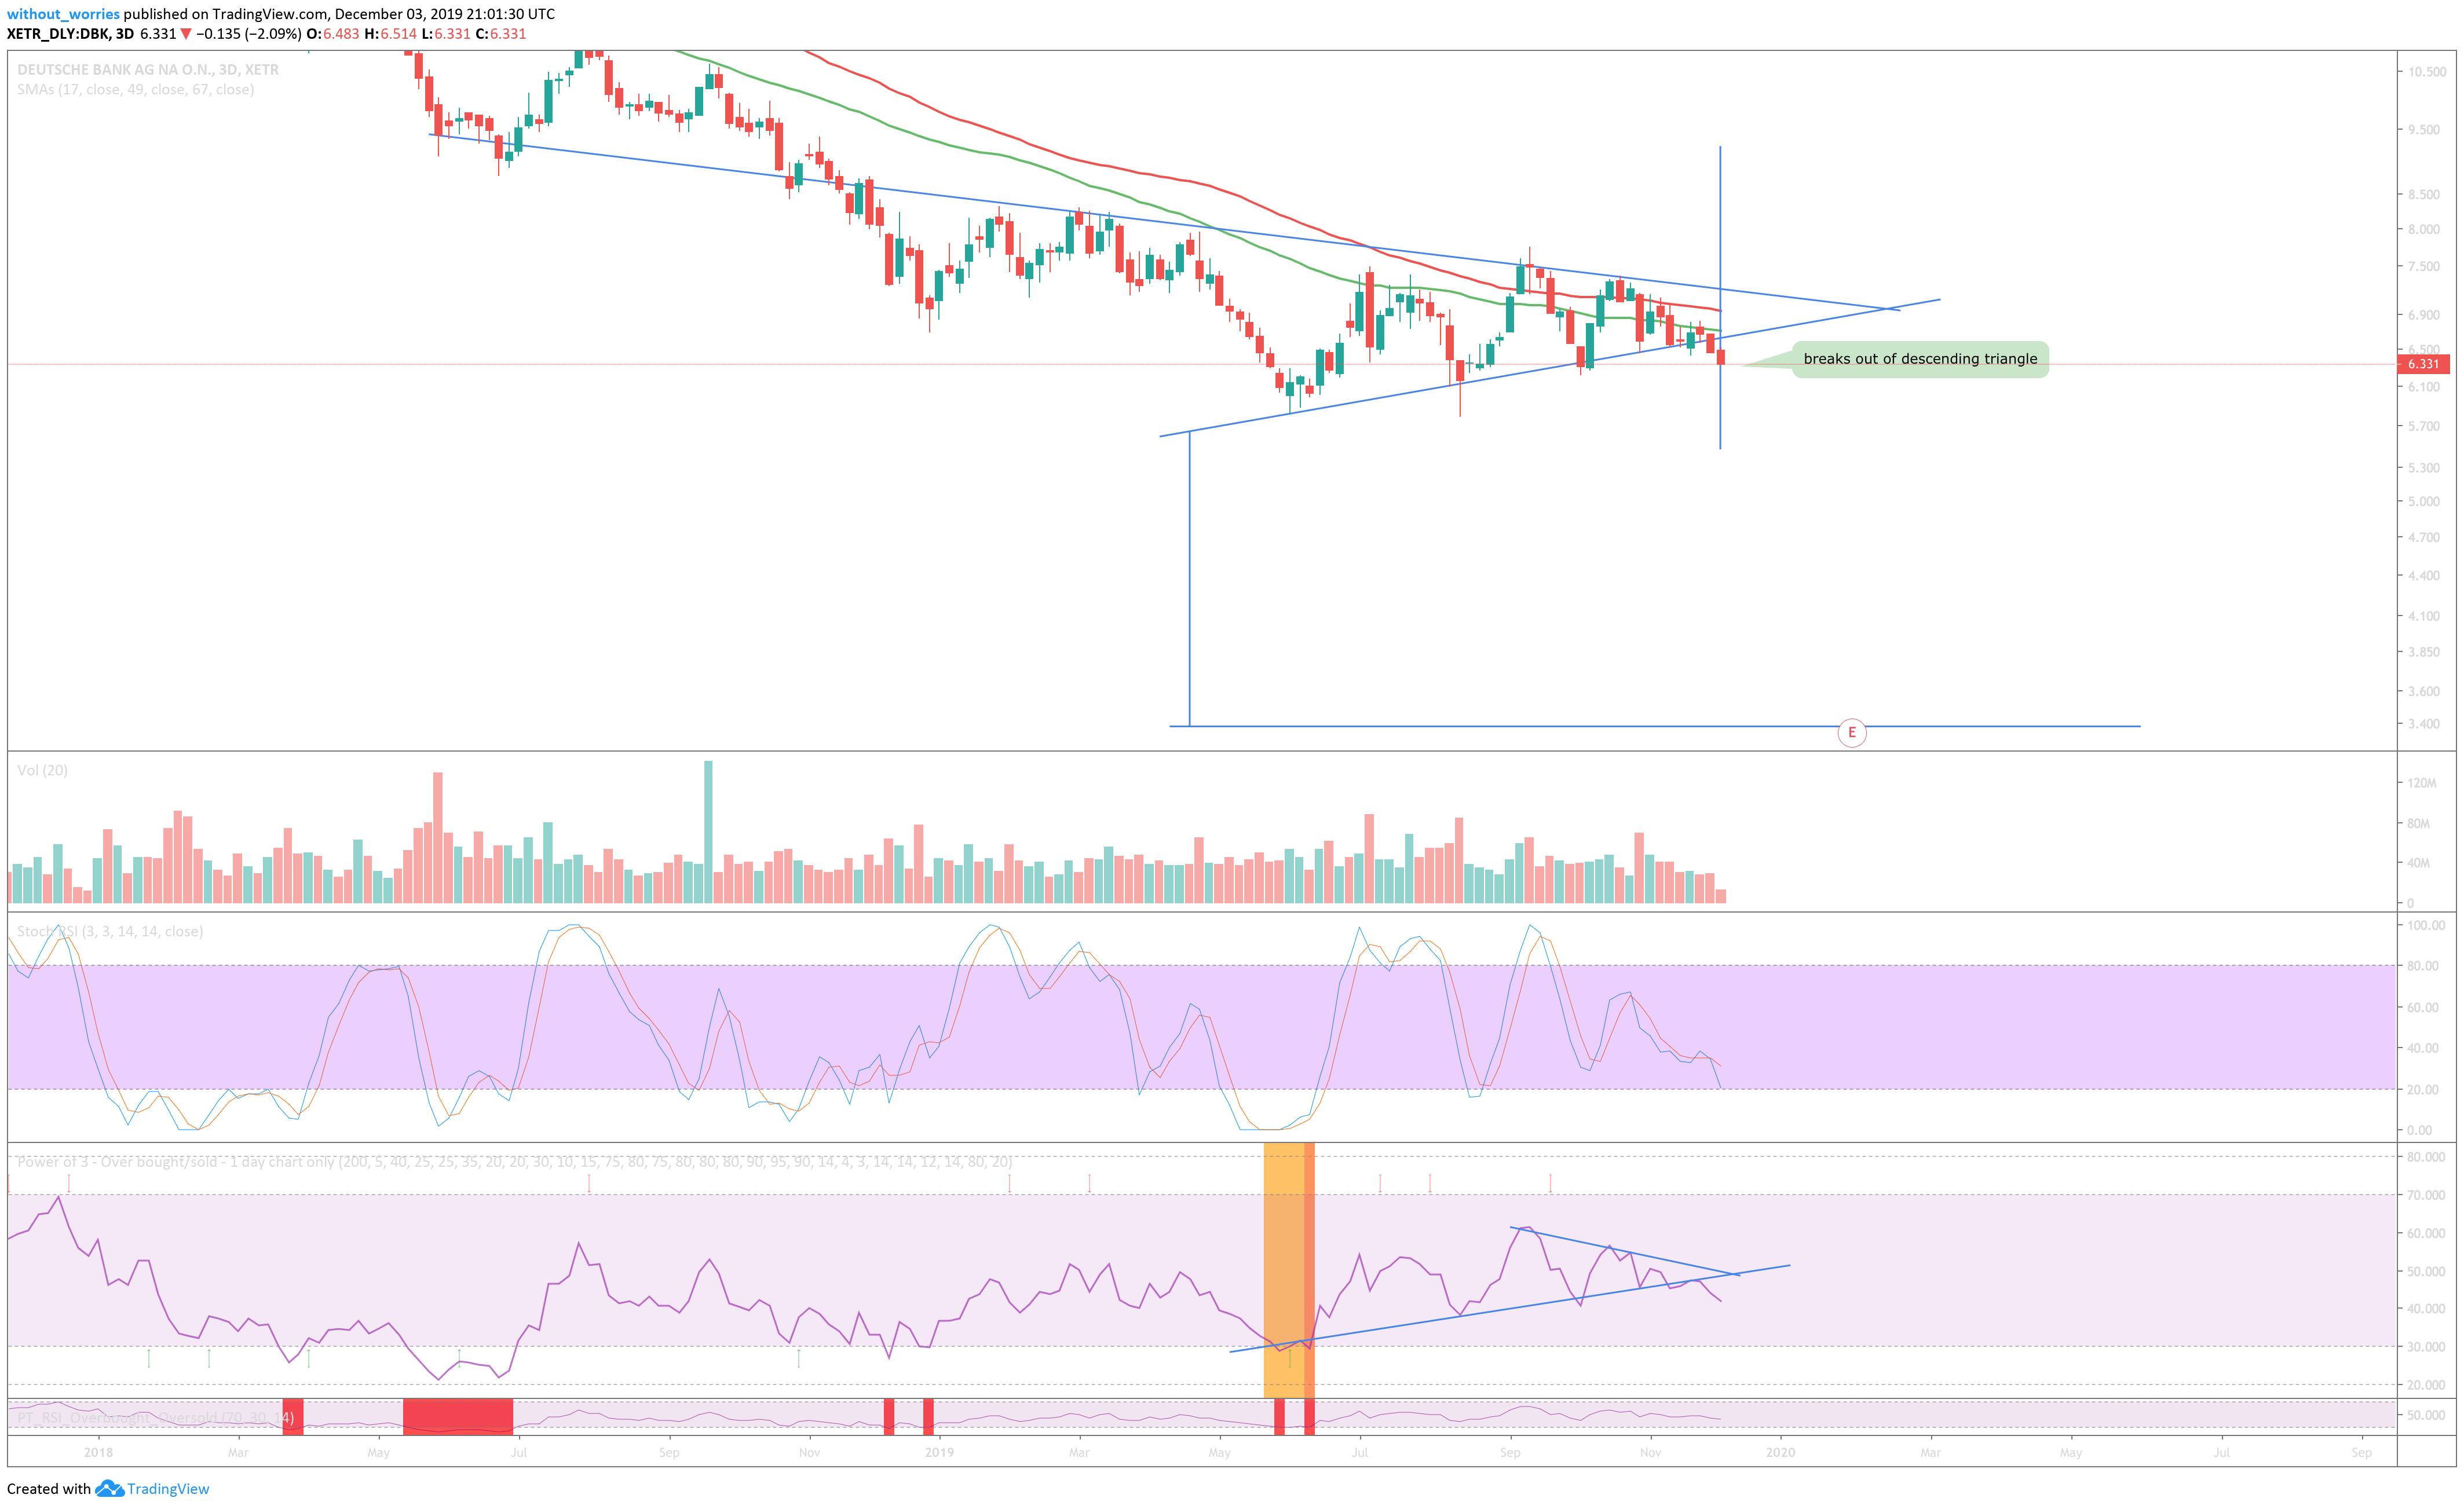Click the 3.400 price axis label

click(2423, 724)
